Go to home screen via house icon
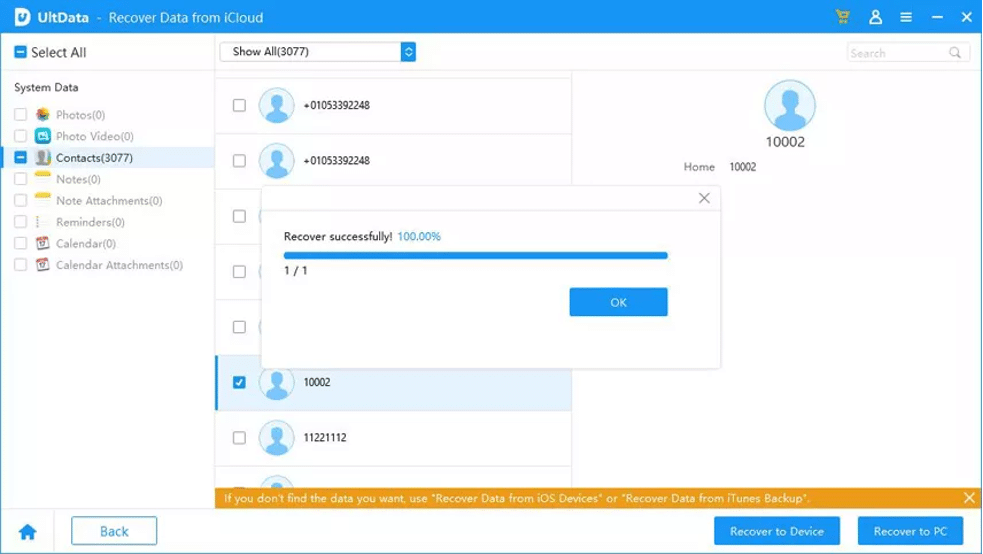This screenshot has width=983, height=554. click(x=28, y=532)
